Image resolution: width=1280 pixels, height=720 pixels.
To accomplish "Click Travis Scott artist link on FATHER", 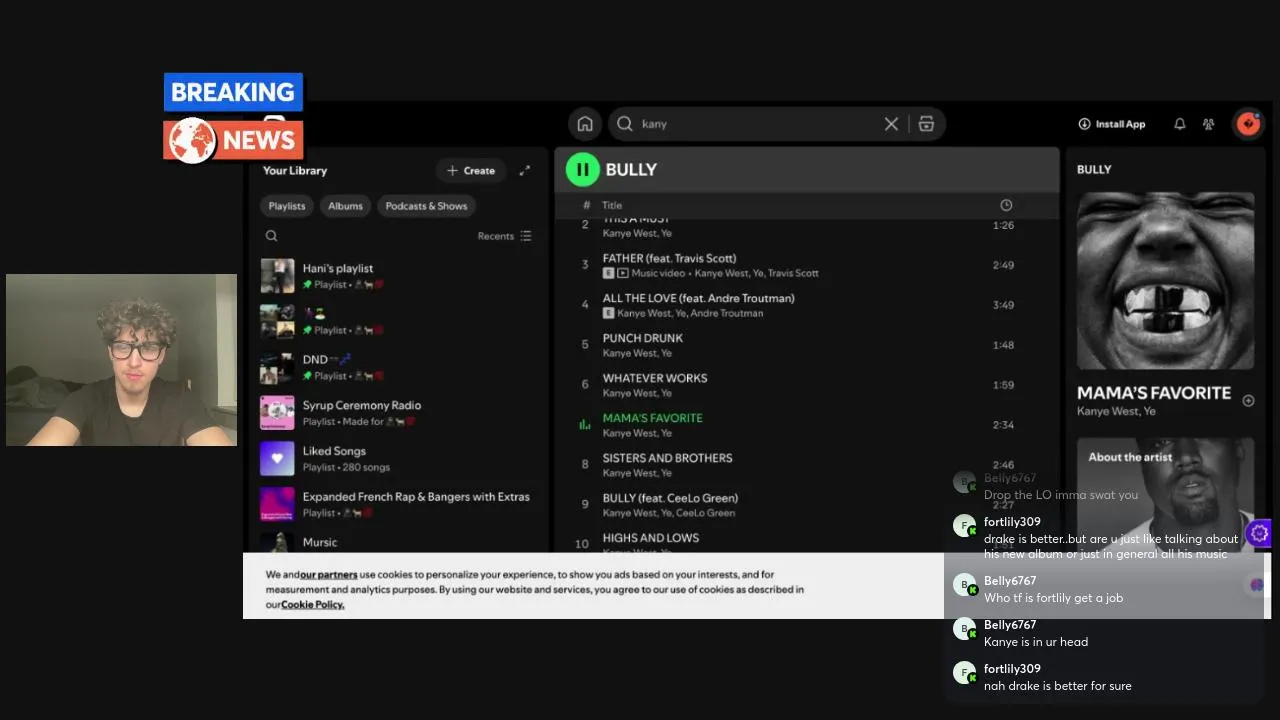I will tap(793, 273).
